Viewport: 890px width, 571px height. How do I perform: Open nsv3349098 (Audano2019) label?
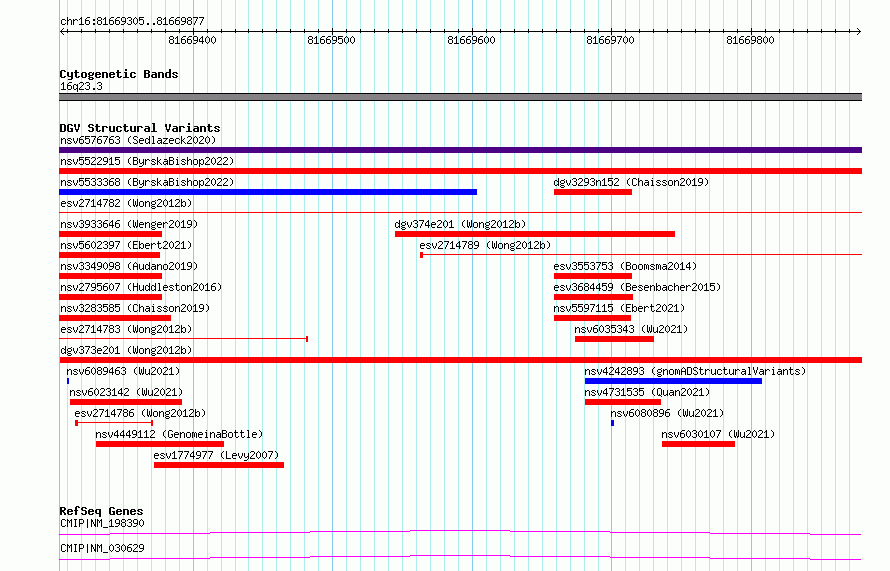coord(129,266)
